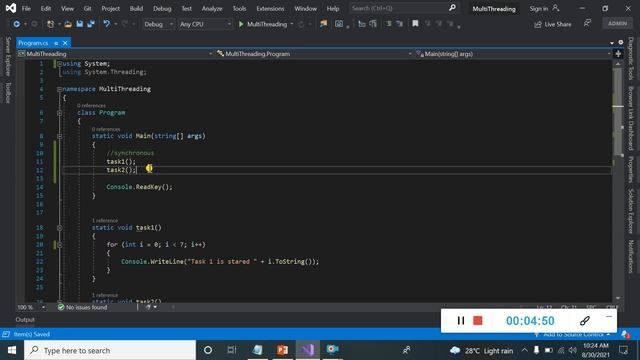Image resolution: width=640 pixels, height=360 pixels.
Task: Click the Save icon in toolbar
Action: point(80,24)
